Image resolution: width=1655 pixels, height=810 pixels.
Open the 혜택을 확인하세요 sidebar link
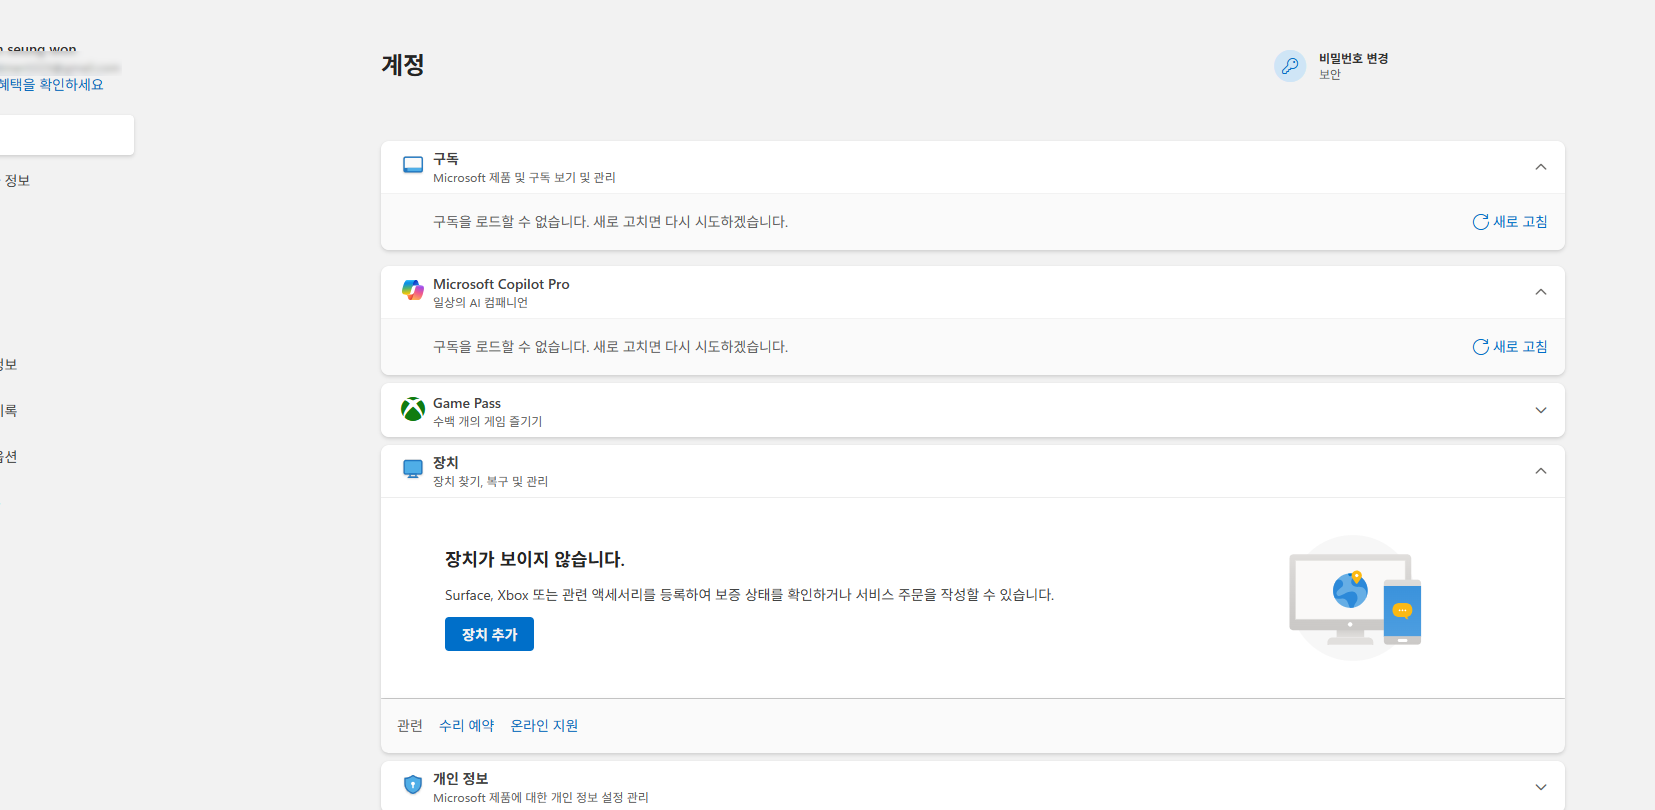[52, 85]
